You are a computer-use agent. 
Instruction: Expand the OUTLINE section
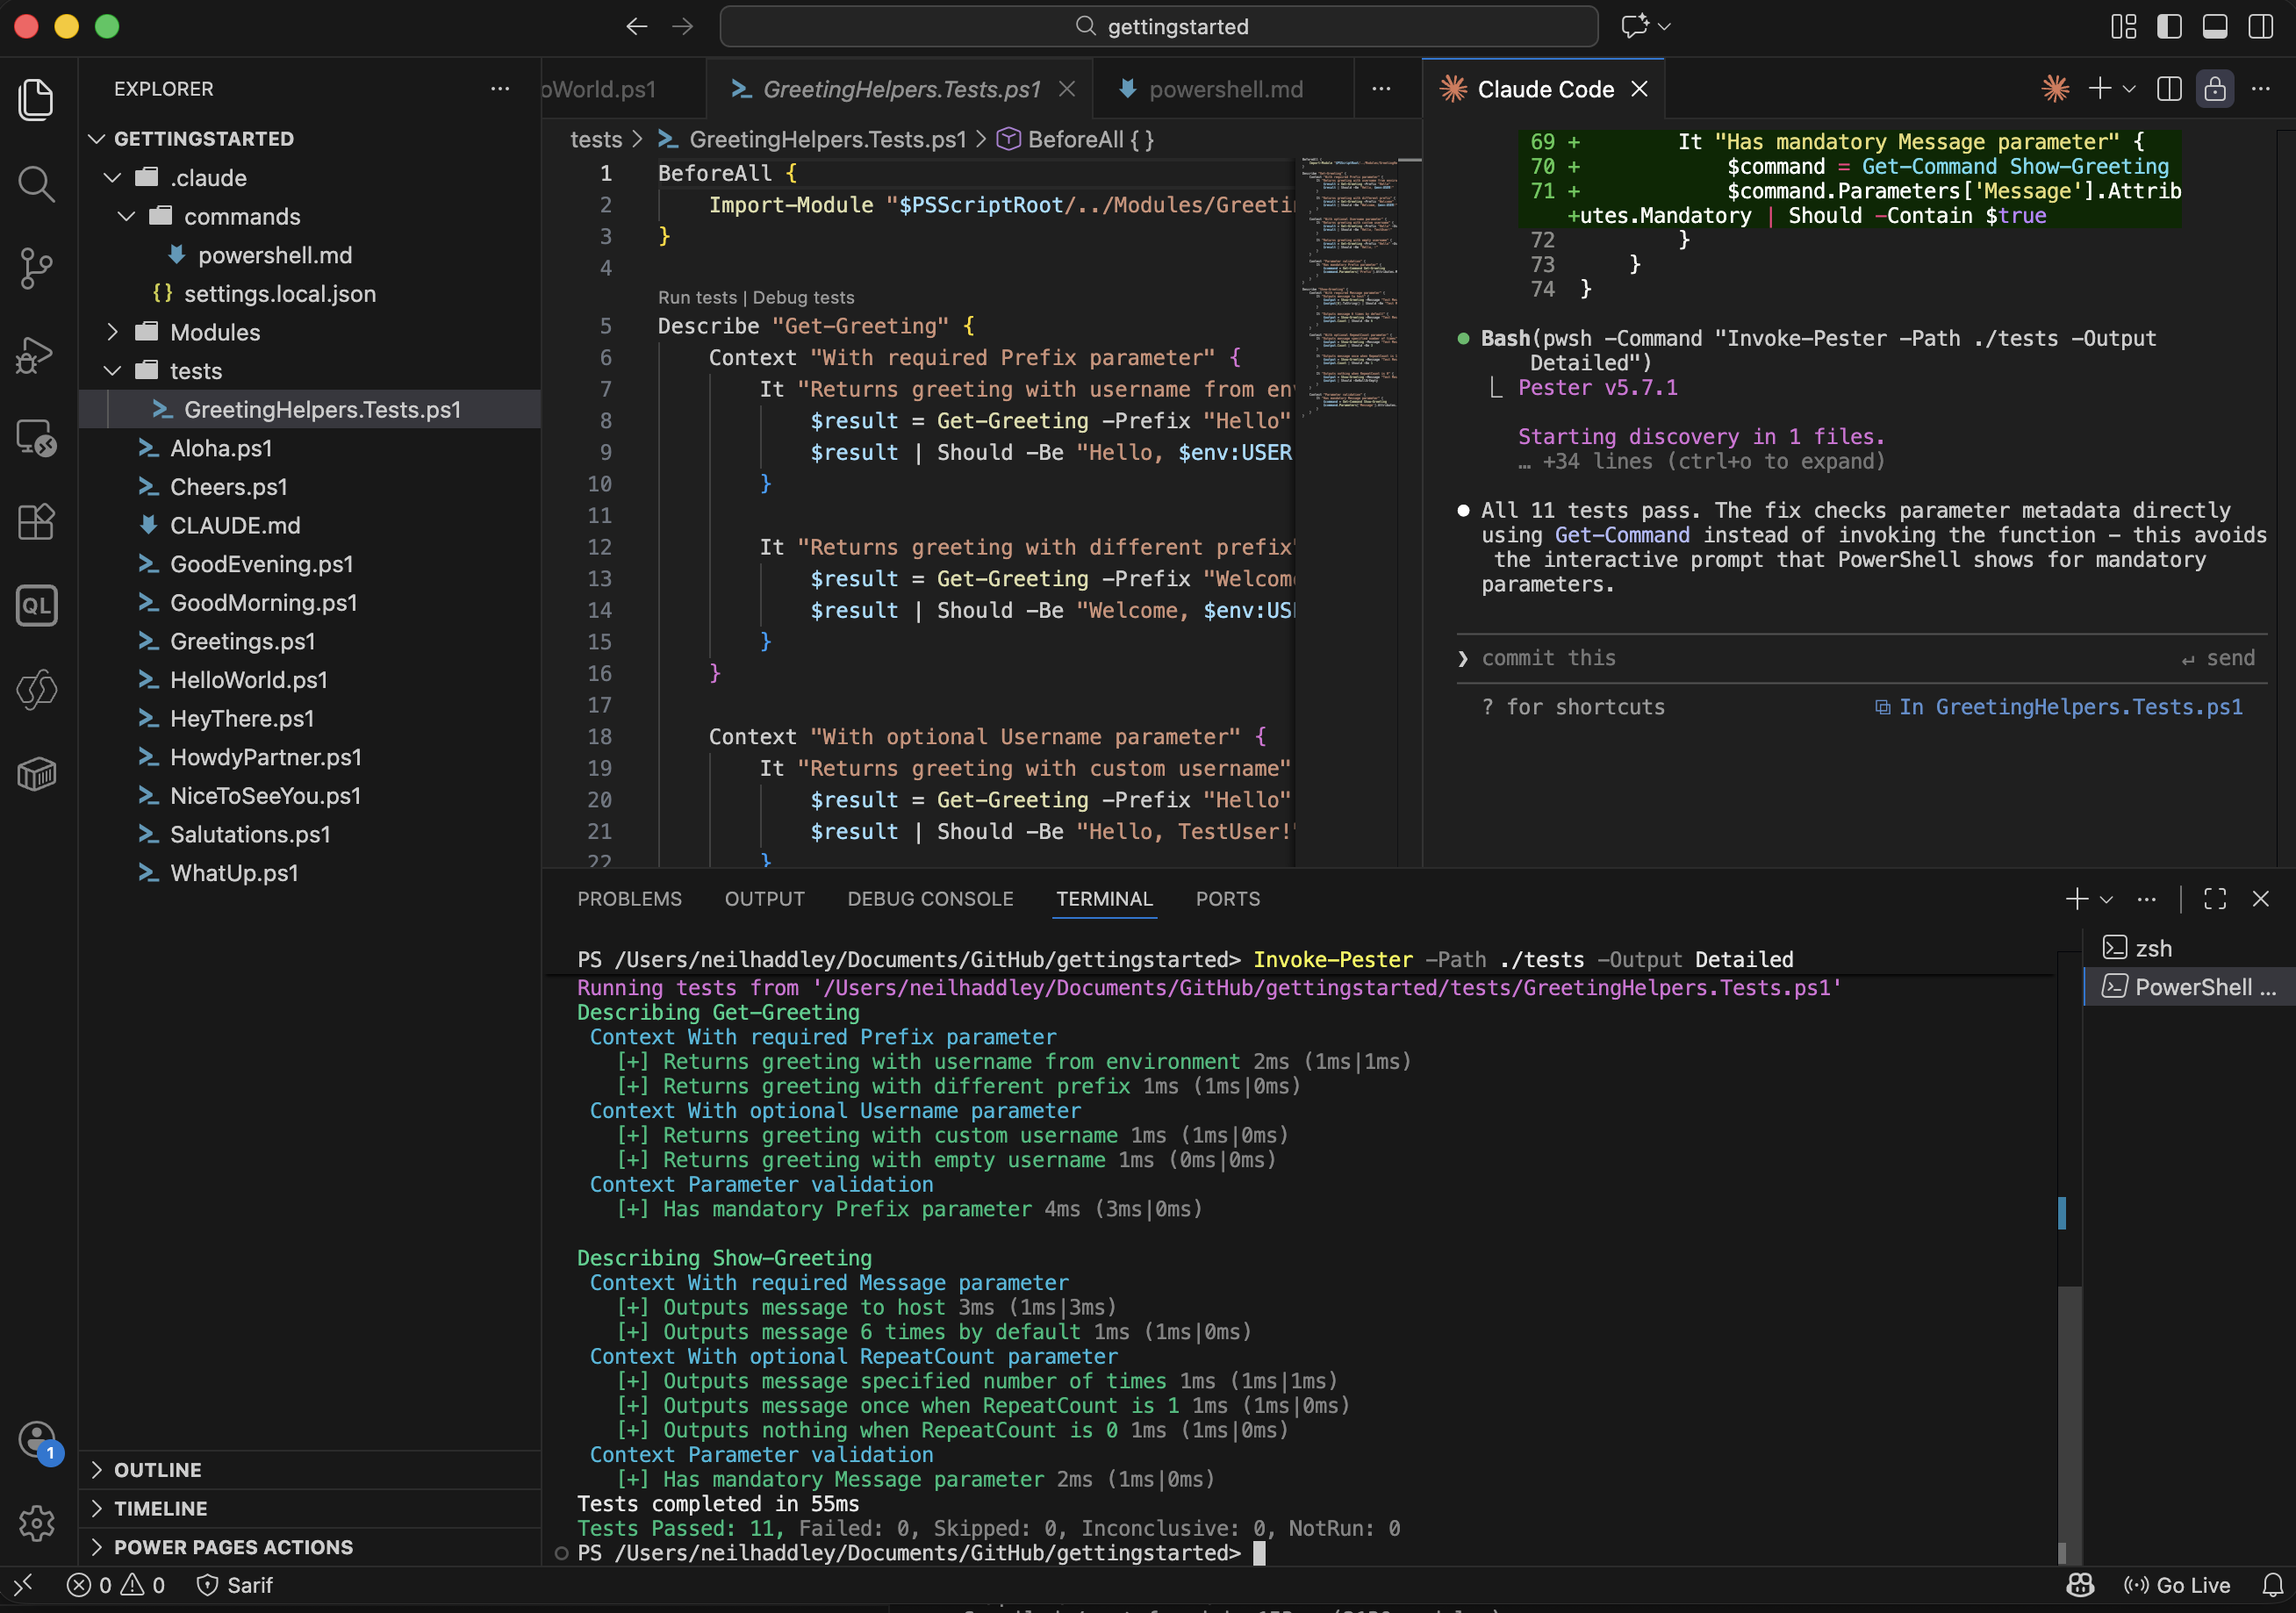pos(157,1469)
